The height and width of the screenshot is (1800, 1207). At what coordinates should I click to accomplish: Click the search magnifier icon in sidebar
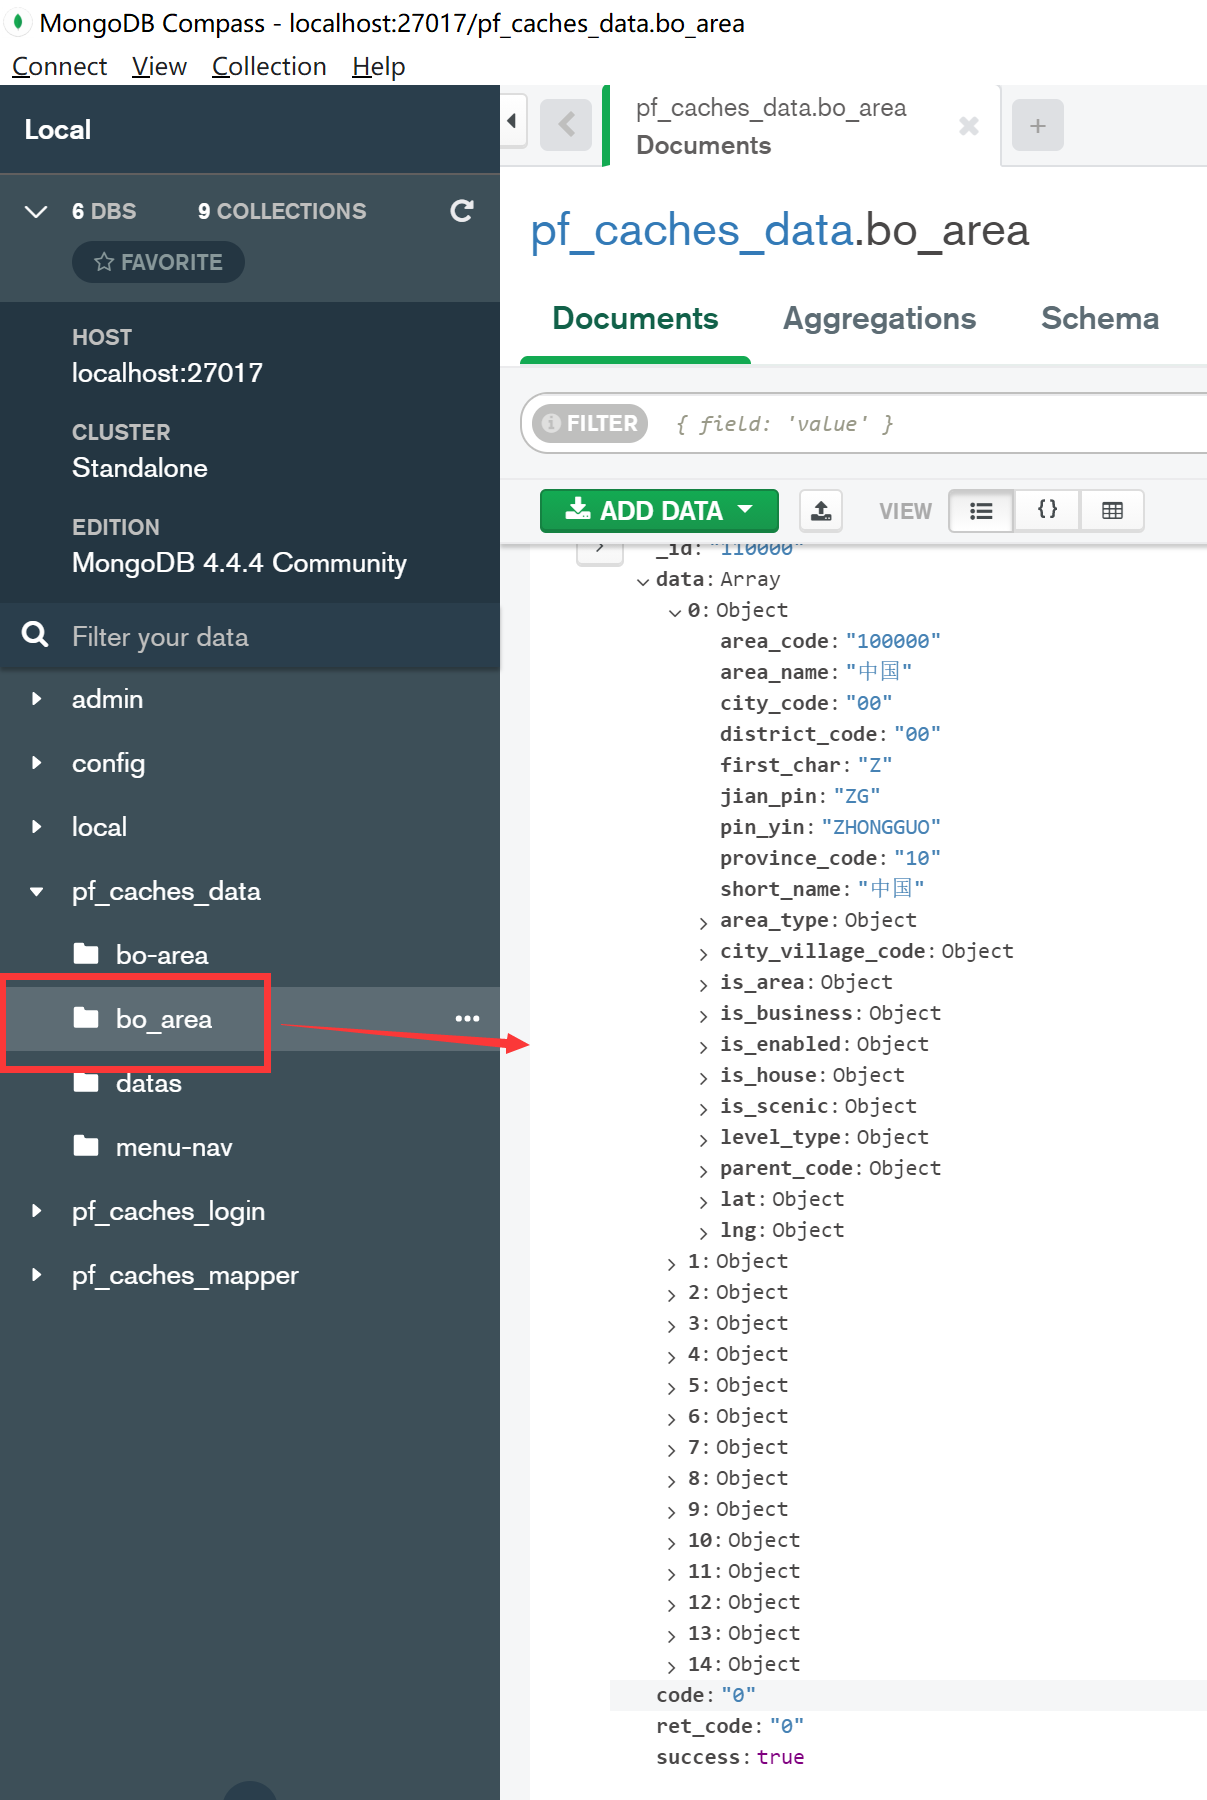(x=35, y=635)
